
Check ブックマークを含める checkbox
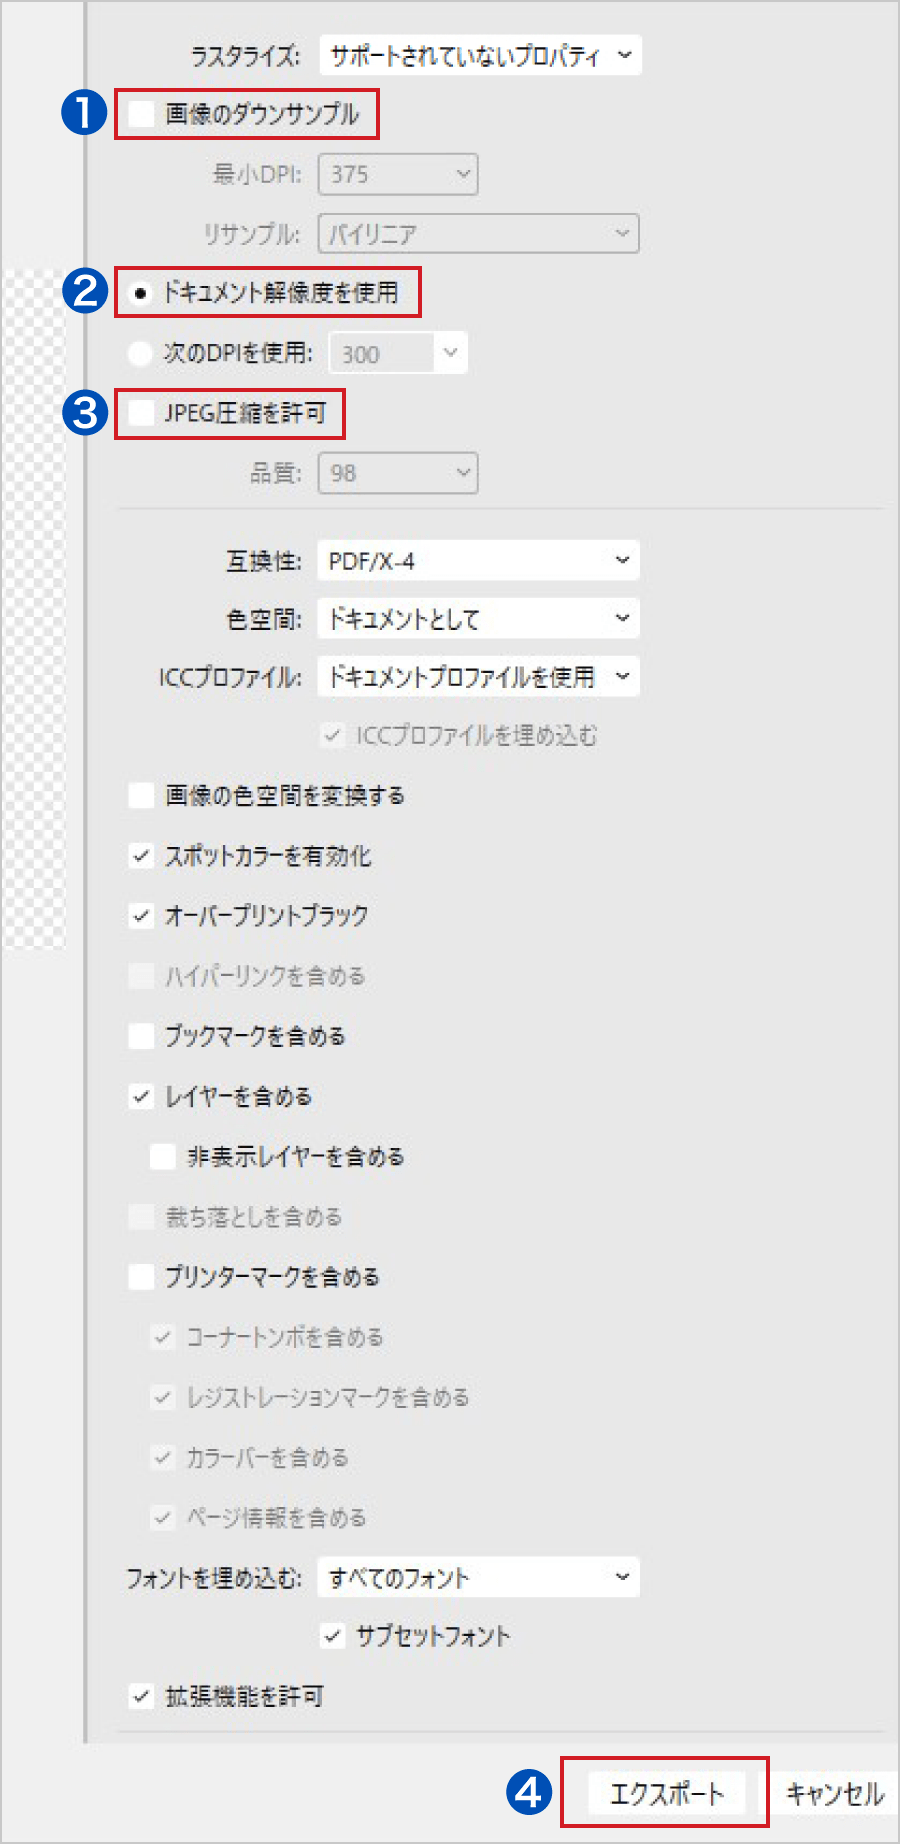click(142, 1036)
